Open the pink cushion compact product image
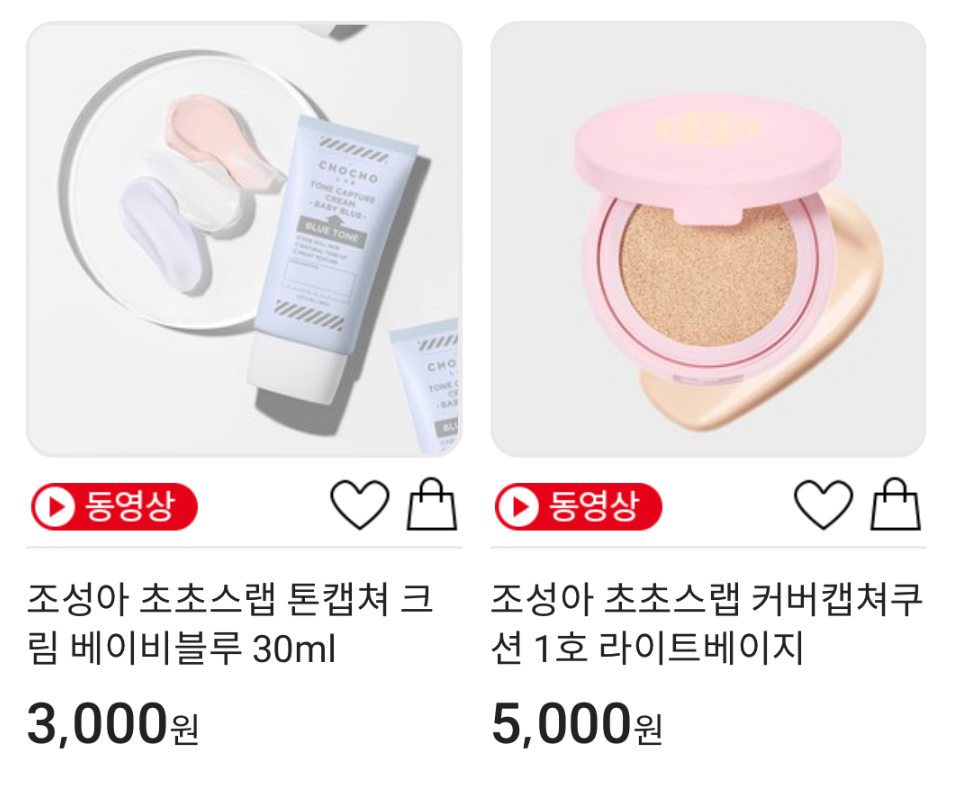Screen dimensions: 953x793 (708, 239)
